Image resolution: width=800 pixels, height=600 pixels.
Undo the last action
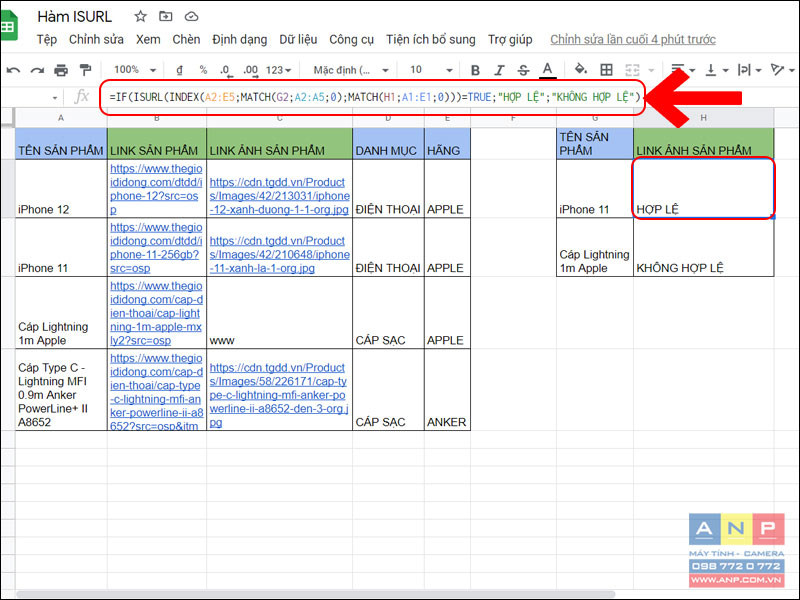(x=14, y=70)
